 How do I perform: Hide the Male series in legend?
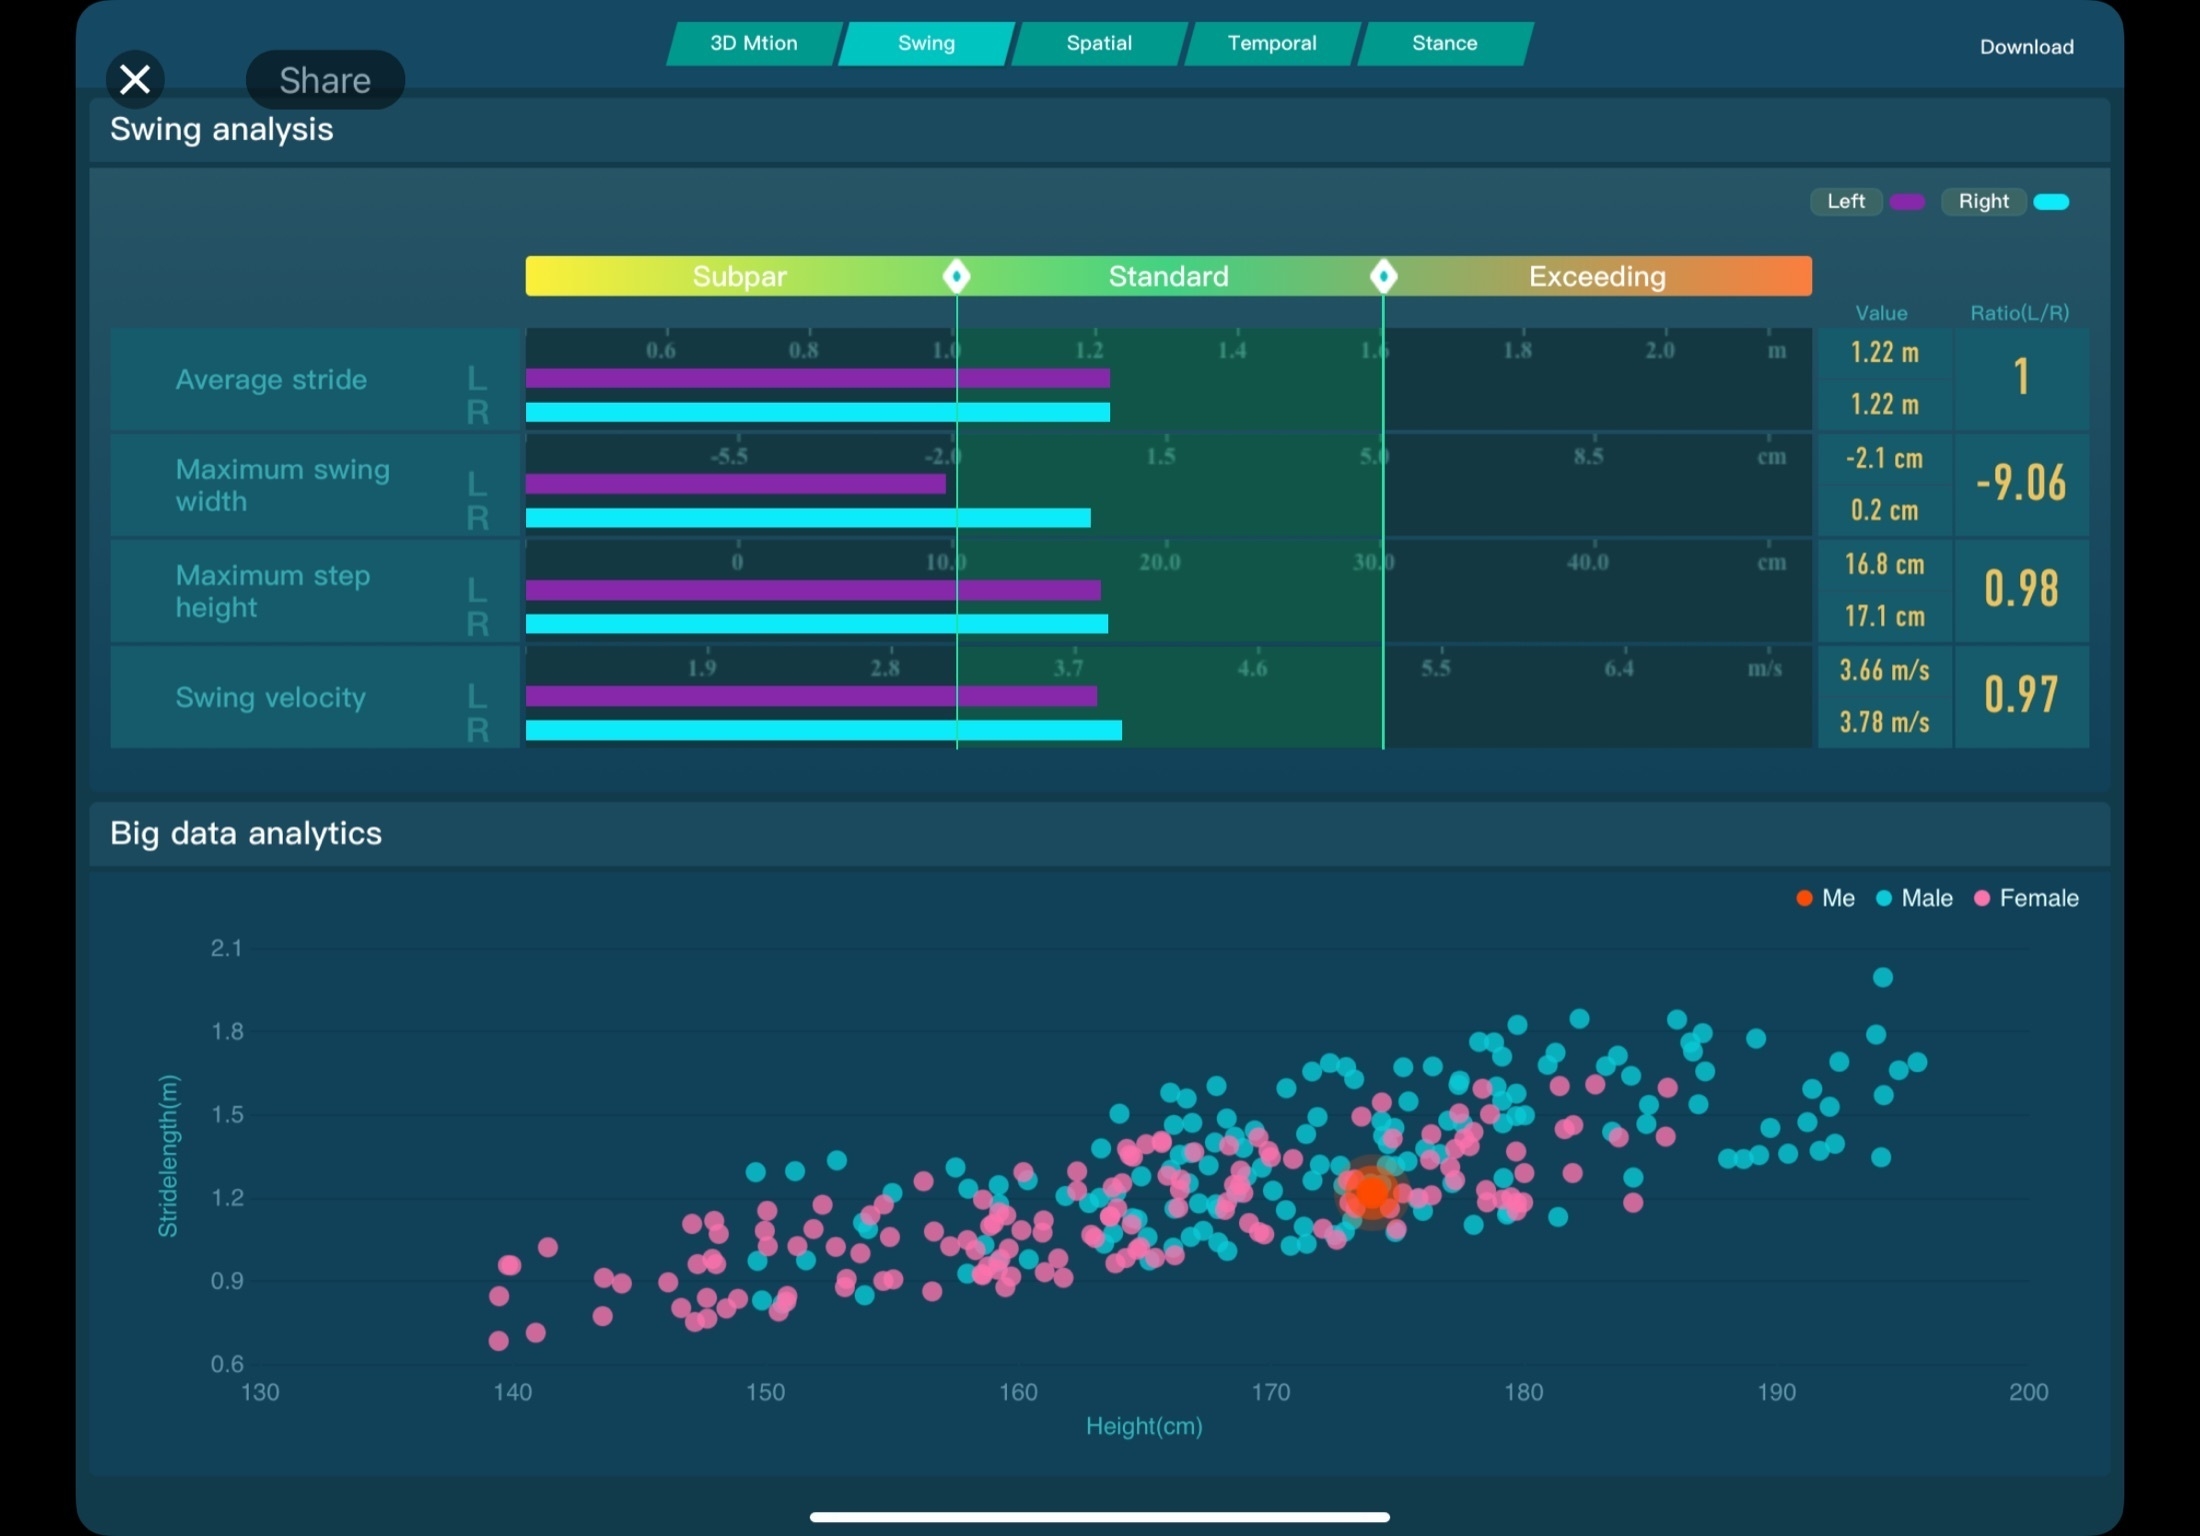point(1914,898)
